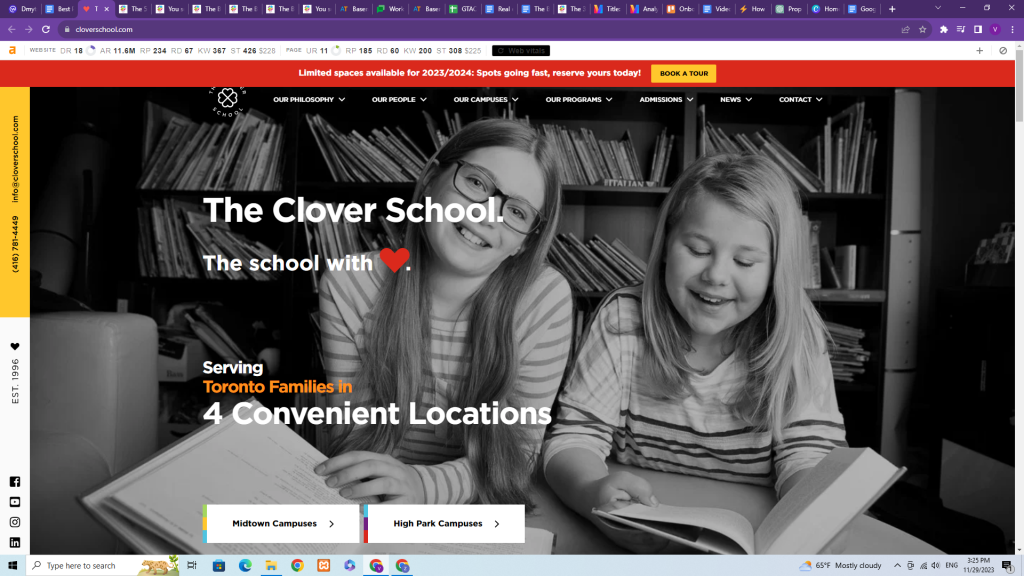Open the Extensions puzzle-piece icon
The height and width of the screenshot is (576, 1024).
pos(944,29)
